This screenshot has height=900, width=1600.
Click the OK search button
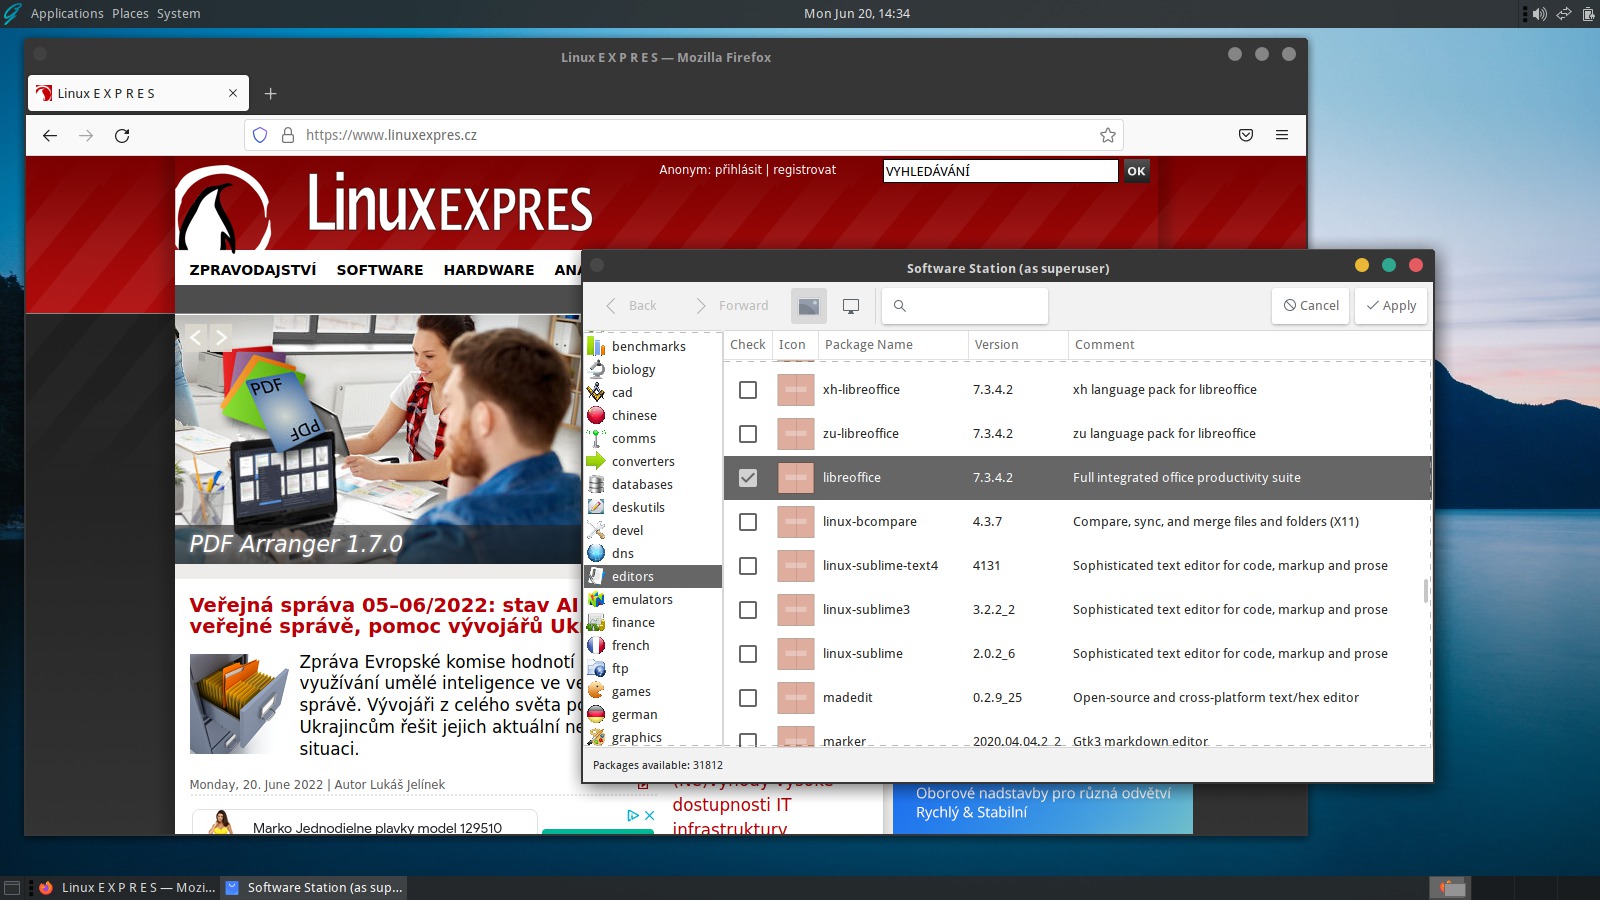point(1137,171)
